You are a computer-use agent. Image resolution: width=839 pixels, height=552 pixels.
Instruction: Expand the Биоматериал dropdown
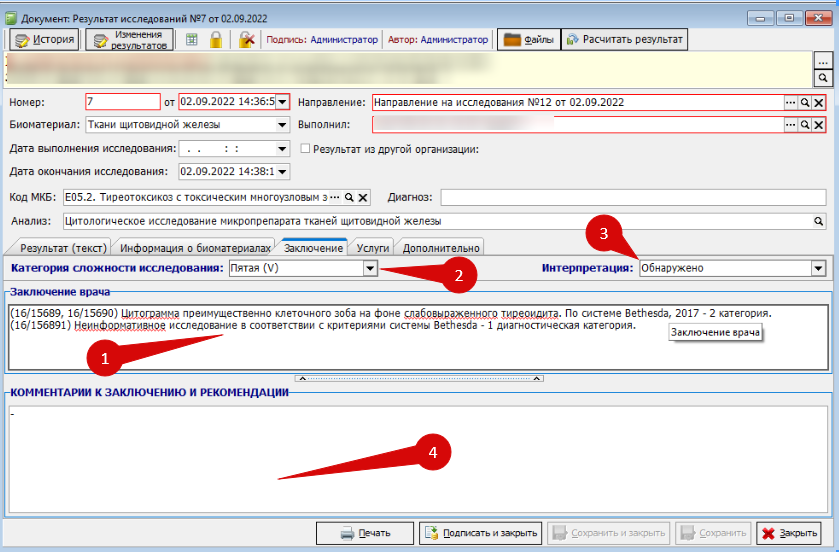tap(282, 125)
